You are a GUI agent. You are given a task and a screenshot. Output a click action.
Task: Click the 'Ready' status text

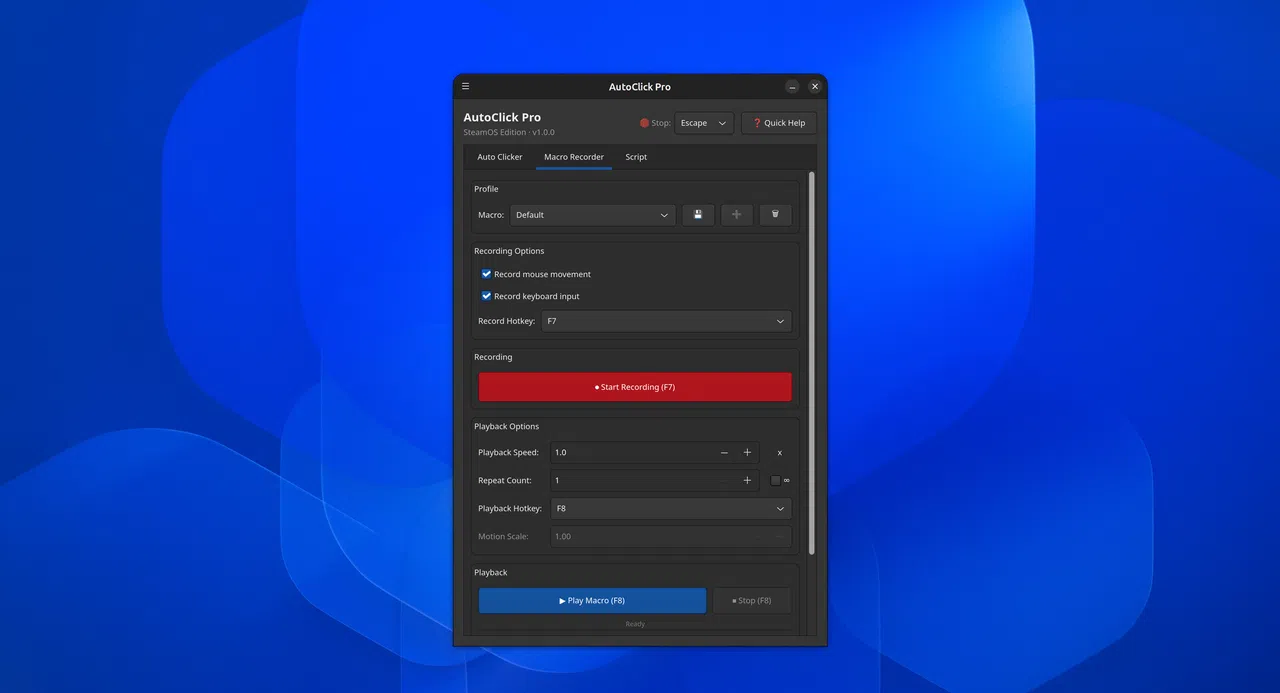point(635,624)
